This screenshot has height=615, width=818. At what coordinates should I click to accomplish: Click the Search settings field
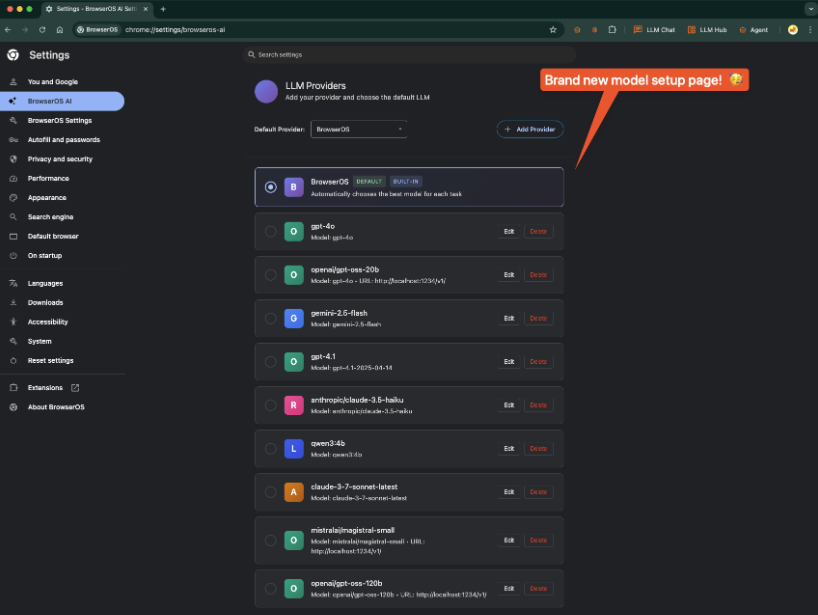[410, 54]
